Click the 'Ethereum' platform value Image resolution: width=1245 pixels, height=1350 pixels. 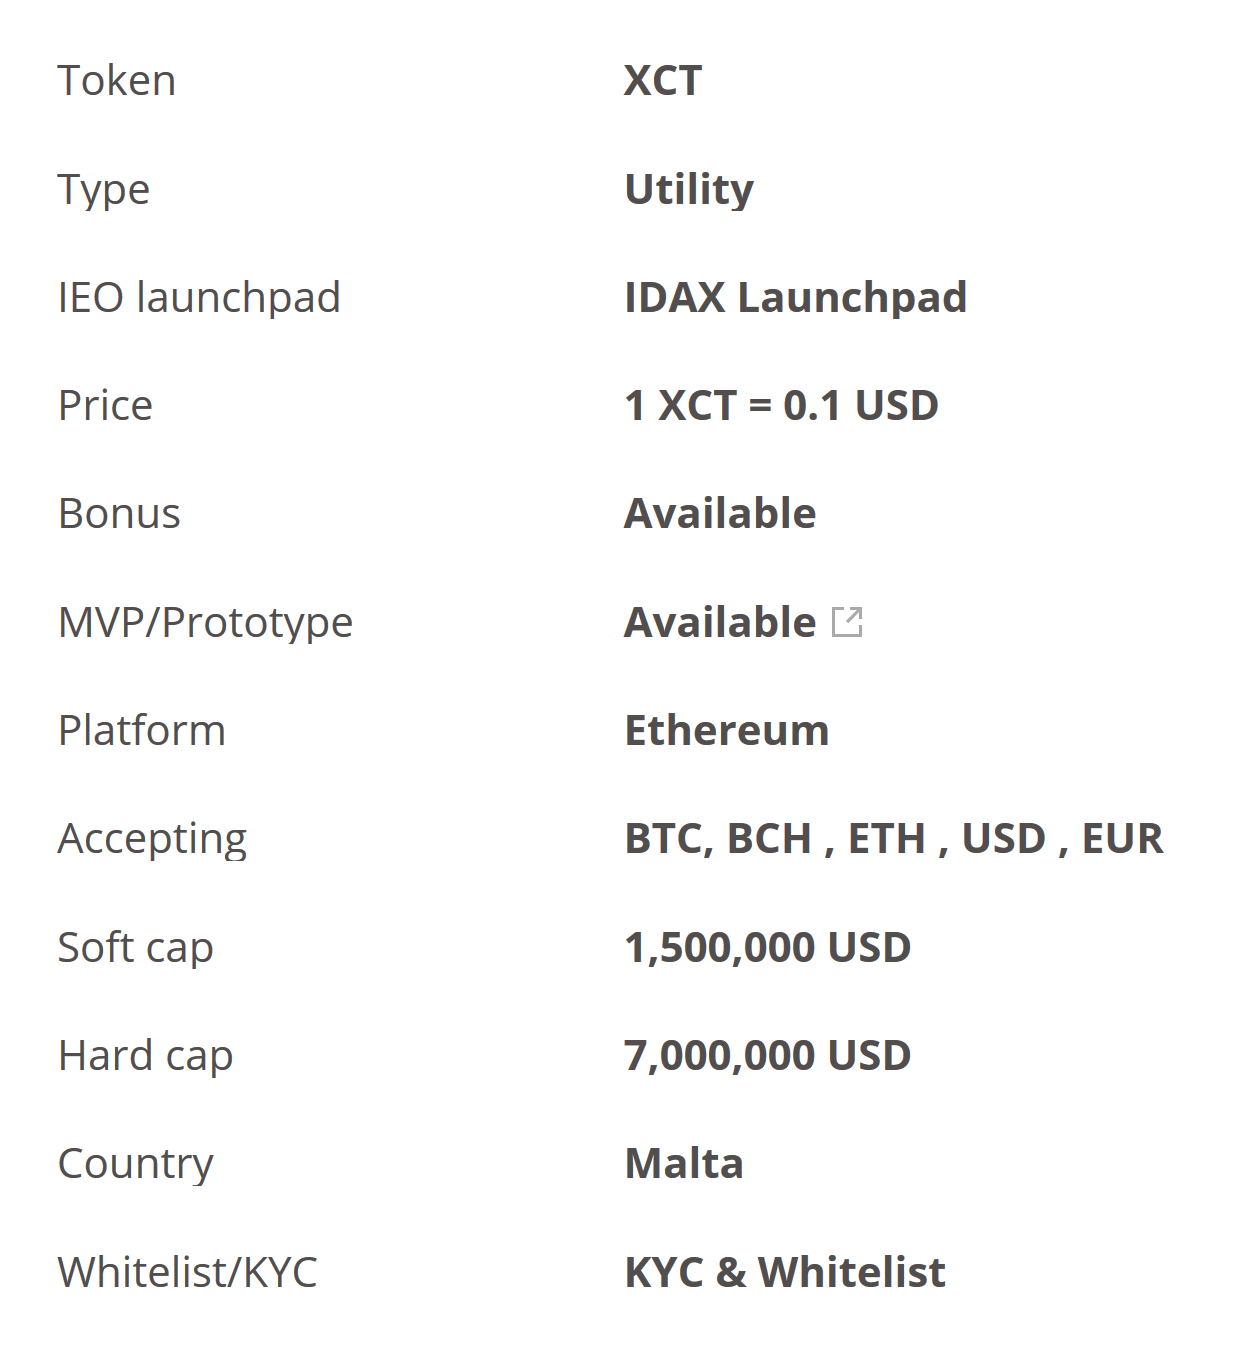727,730
